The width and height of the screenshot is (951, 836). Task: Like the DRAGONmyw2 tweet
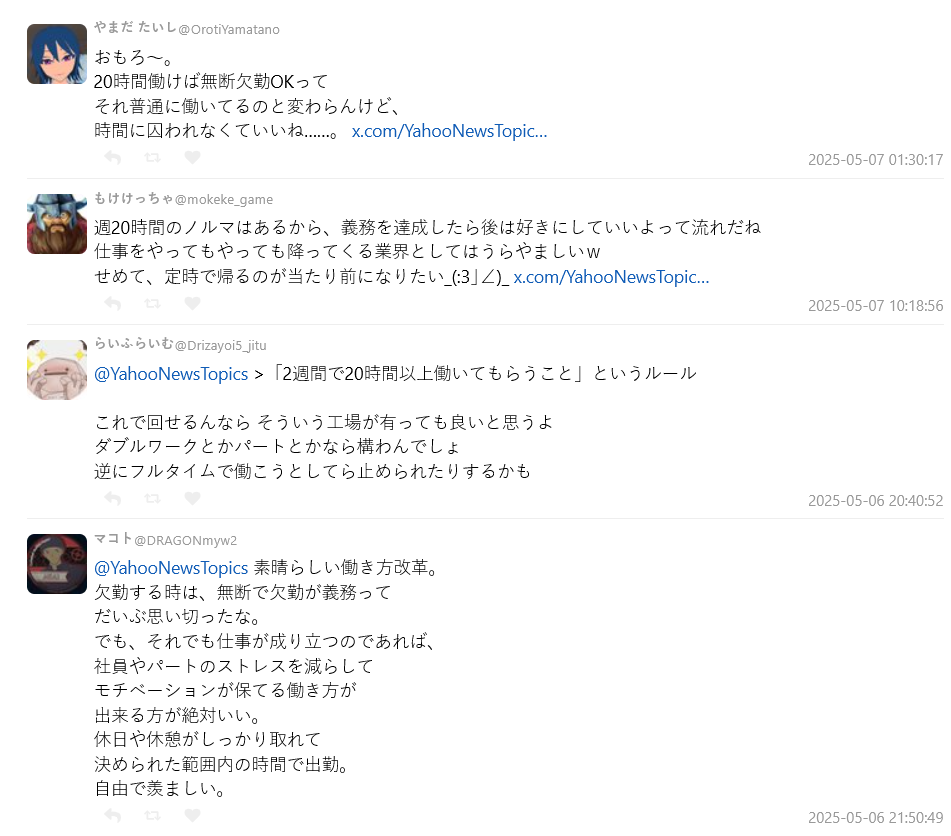pyautogui.click(x=192, y=816)
